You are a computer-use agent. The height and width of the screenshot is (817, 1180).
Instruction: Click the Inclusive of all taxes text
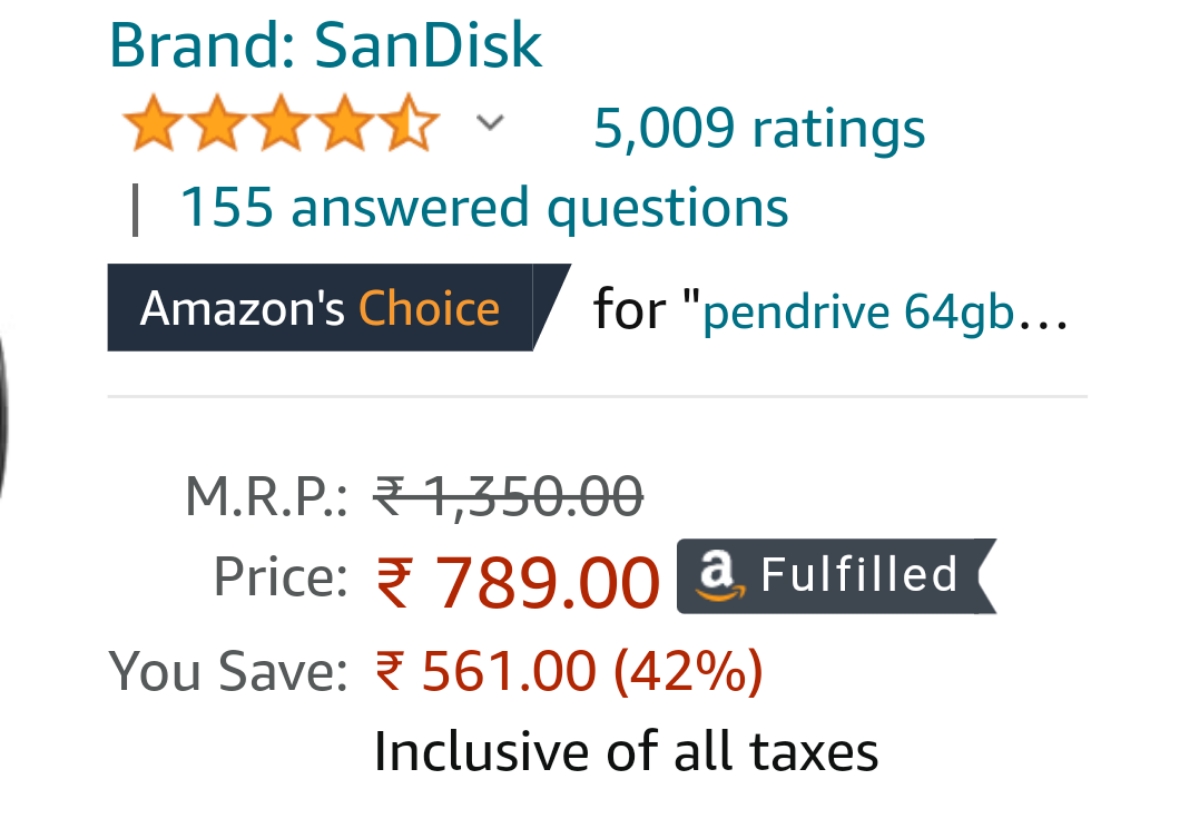click(626, 751)
